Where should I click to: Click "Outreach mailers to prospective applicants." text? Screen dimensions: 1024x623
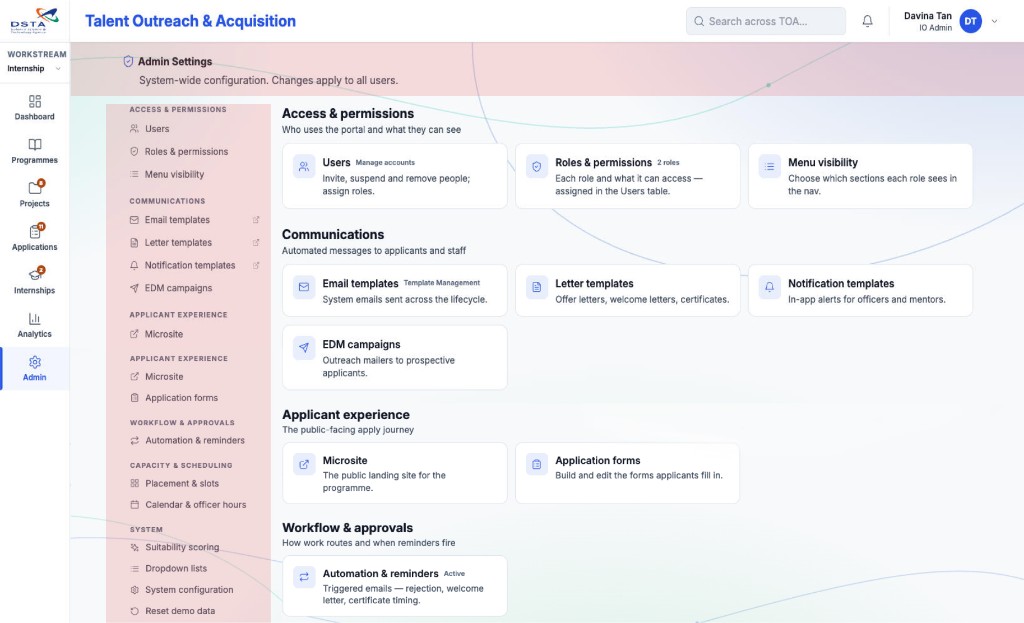(x=389, y=366)
